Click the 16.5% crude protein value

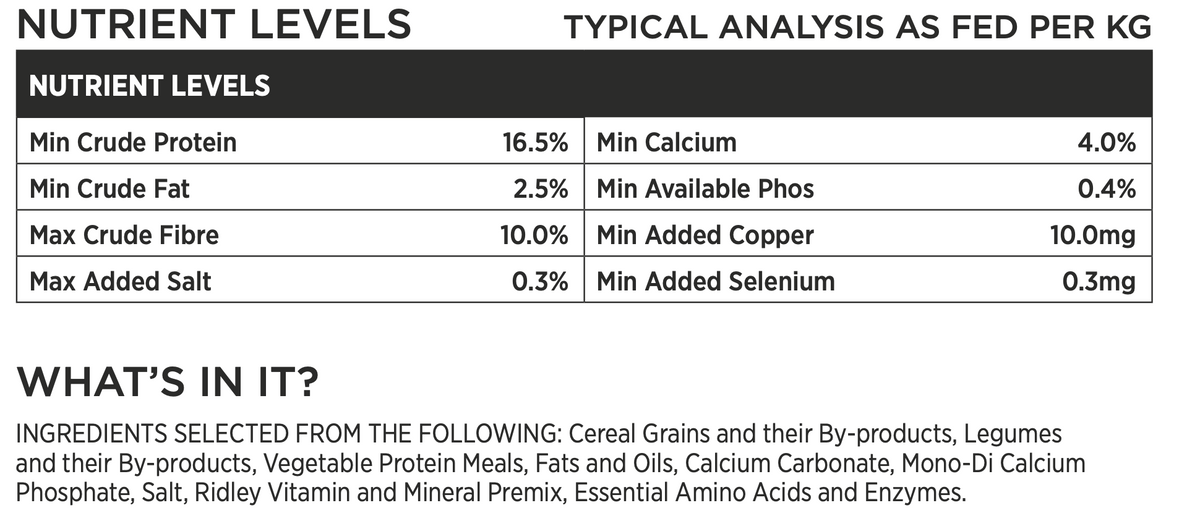point(535,143)
